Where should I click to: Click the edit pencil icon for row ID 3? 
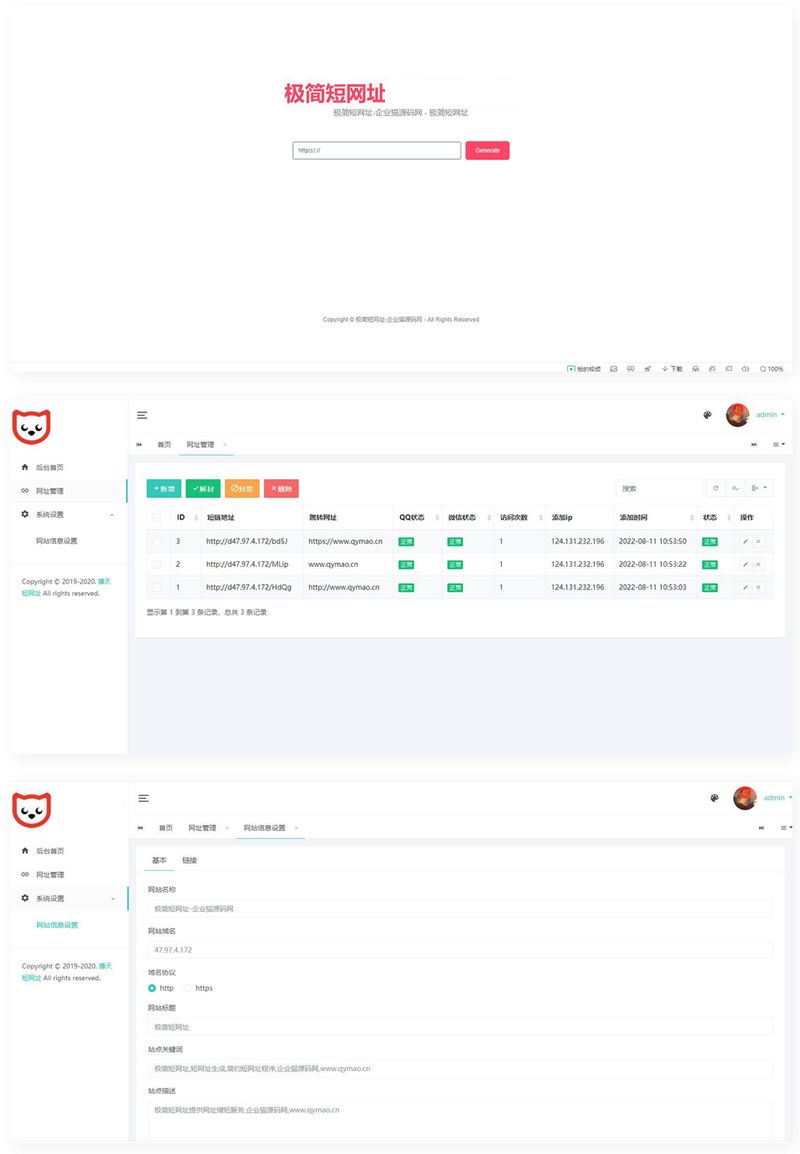pyautogui.click(x=745, y=541)
